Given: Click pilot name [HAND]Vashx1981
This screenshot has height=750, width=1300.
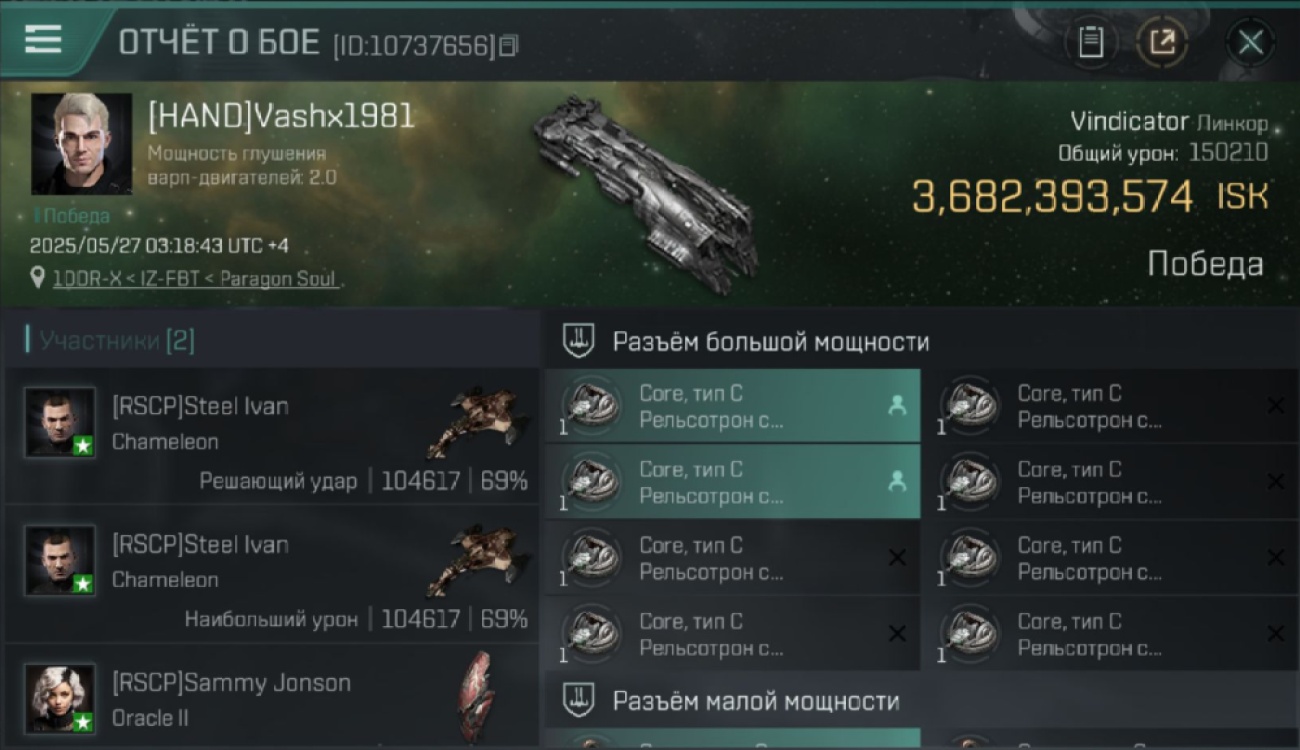Looking at the screenshot, I should [x=281, y=116].
